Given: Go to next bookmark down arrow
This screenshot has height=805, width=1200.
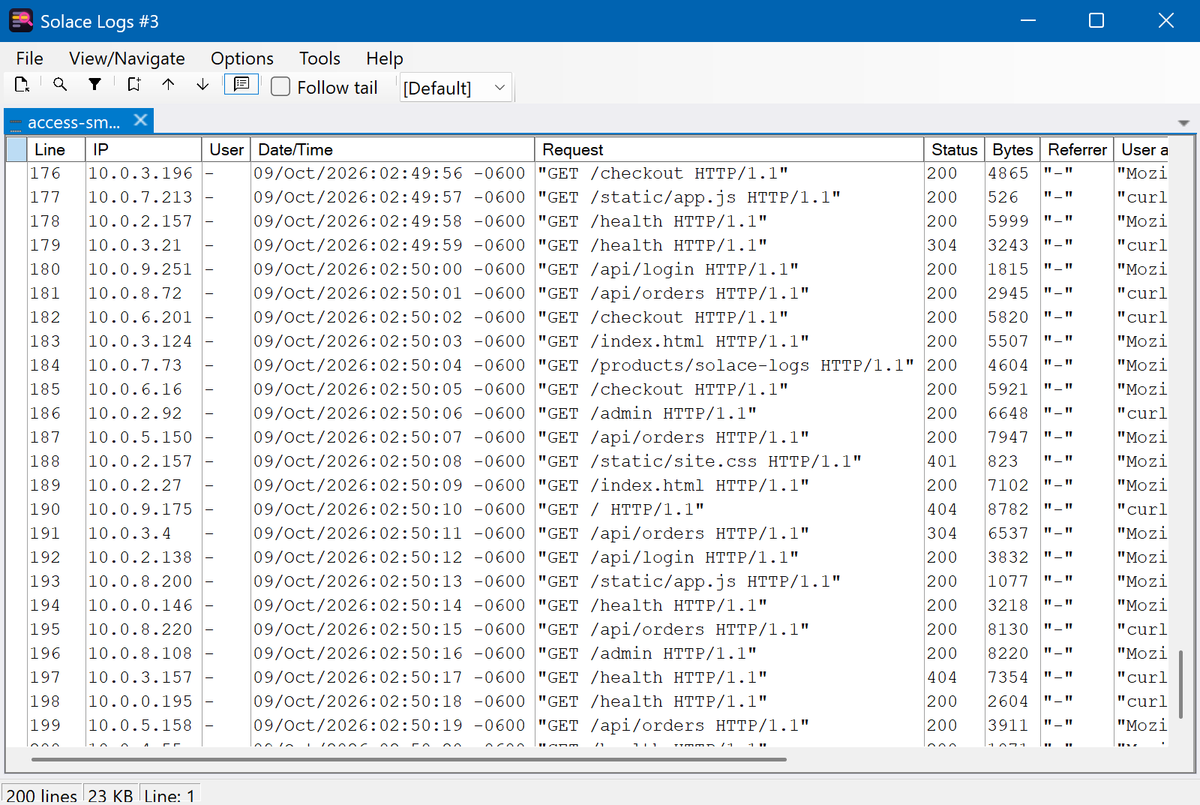Looking at the screenshot, I should click(x=203, y=85).
